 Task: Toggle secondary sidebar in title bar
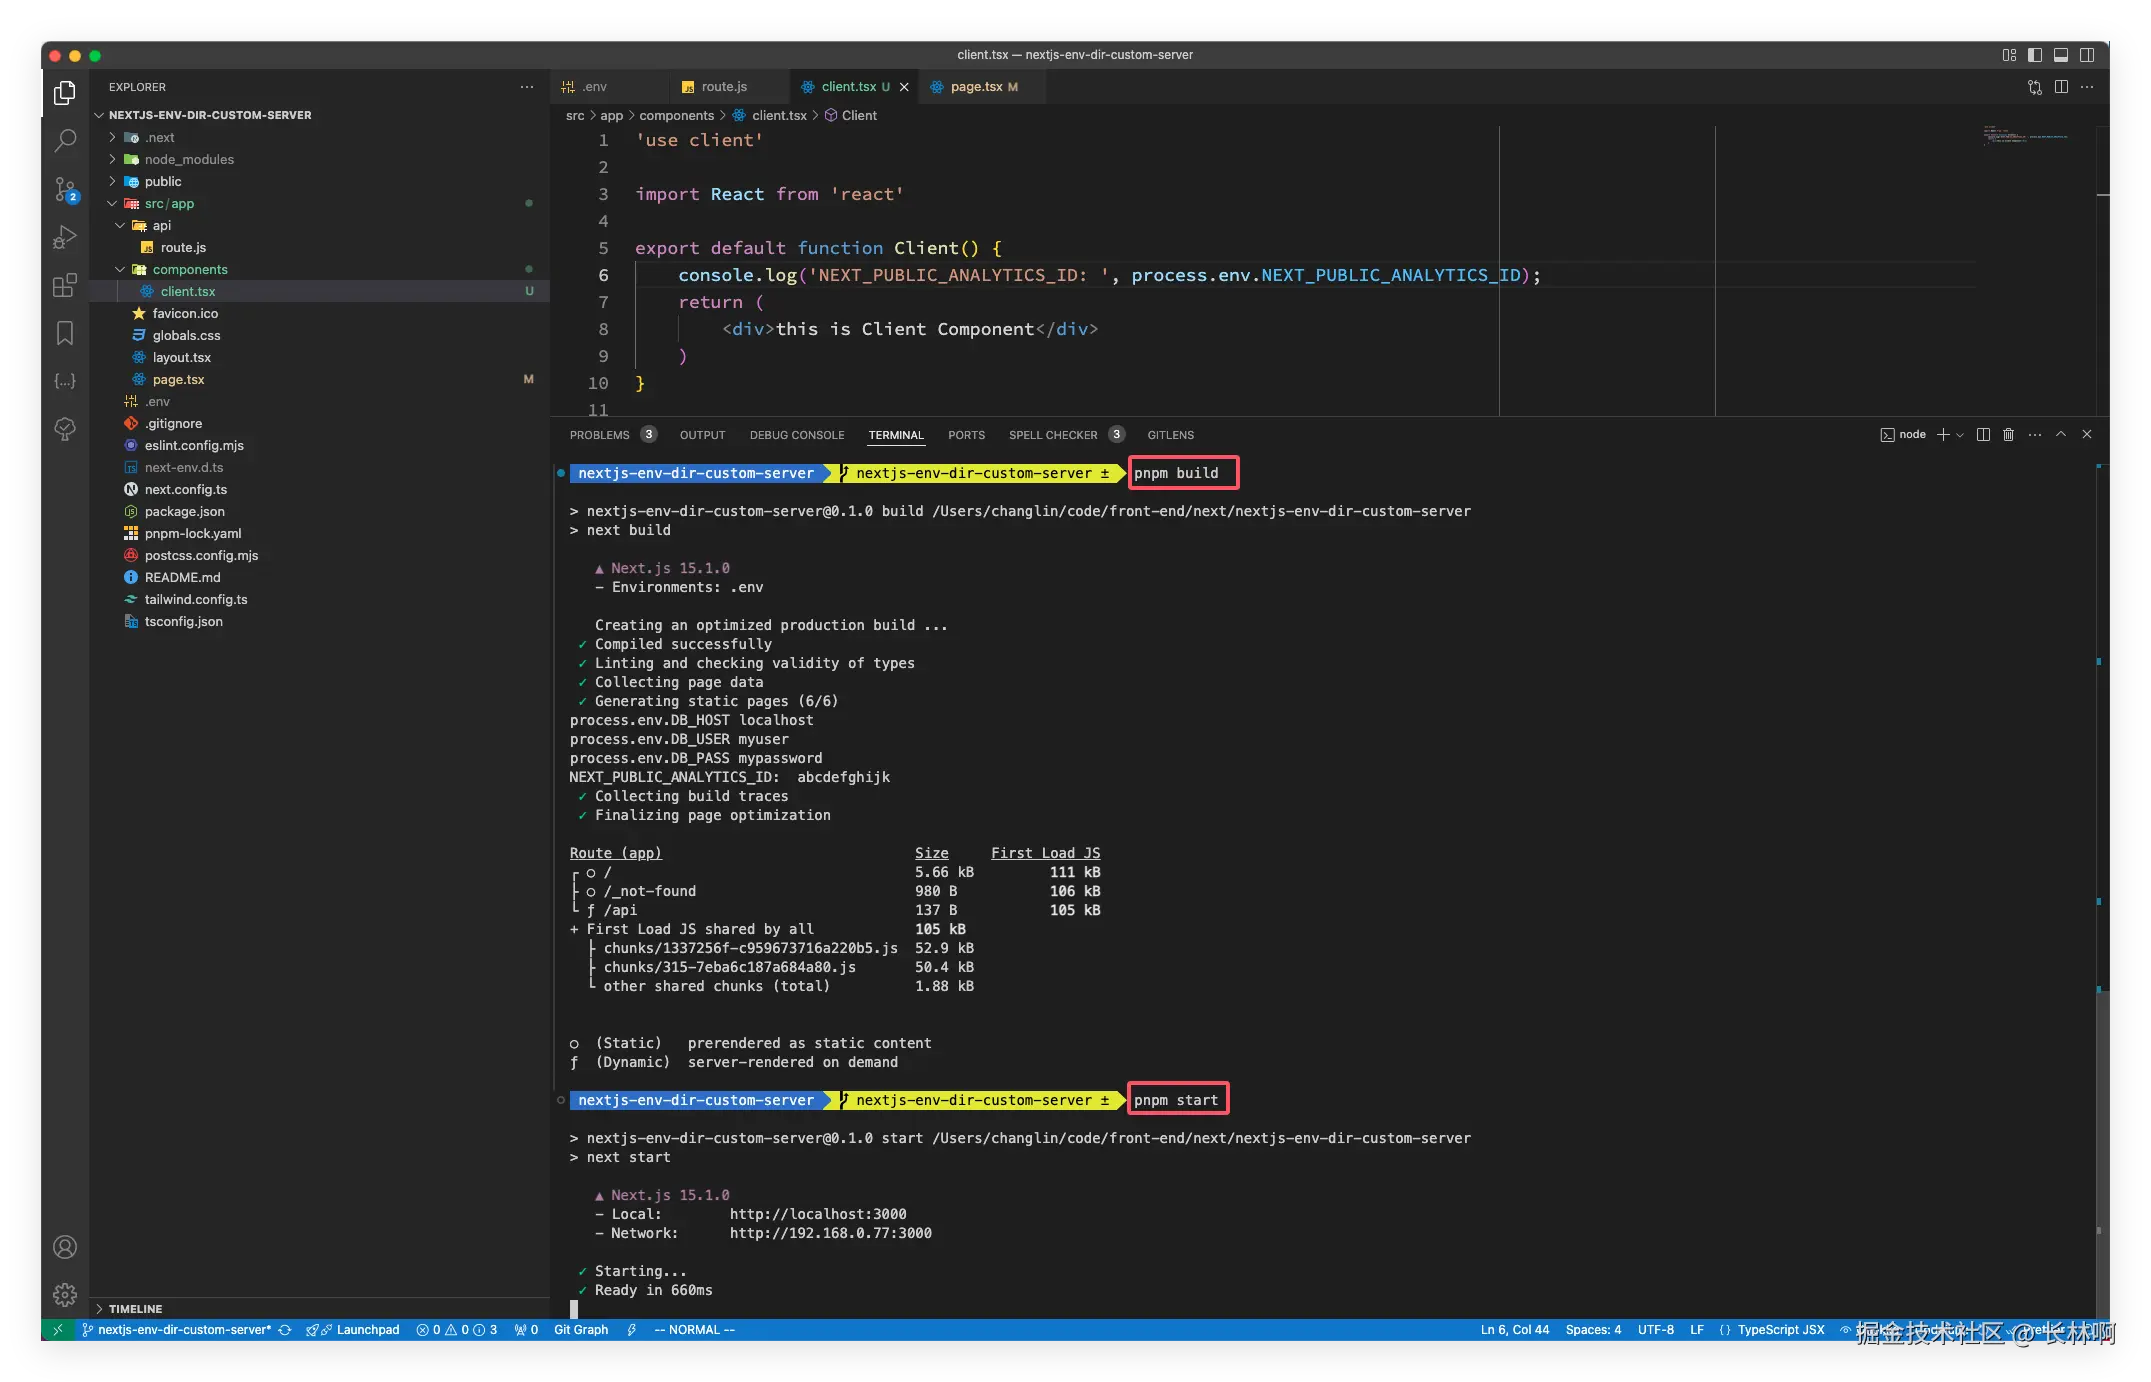click(2087, 55)
